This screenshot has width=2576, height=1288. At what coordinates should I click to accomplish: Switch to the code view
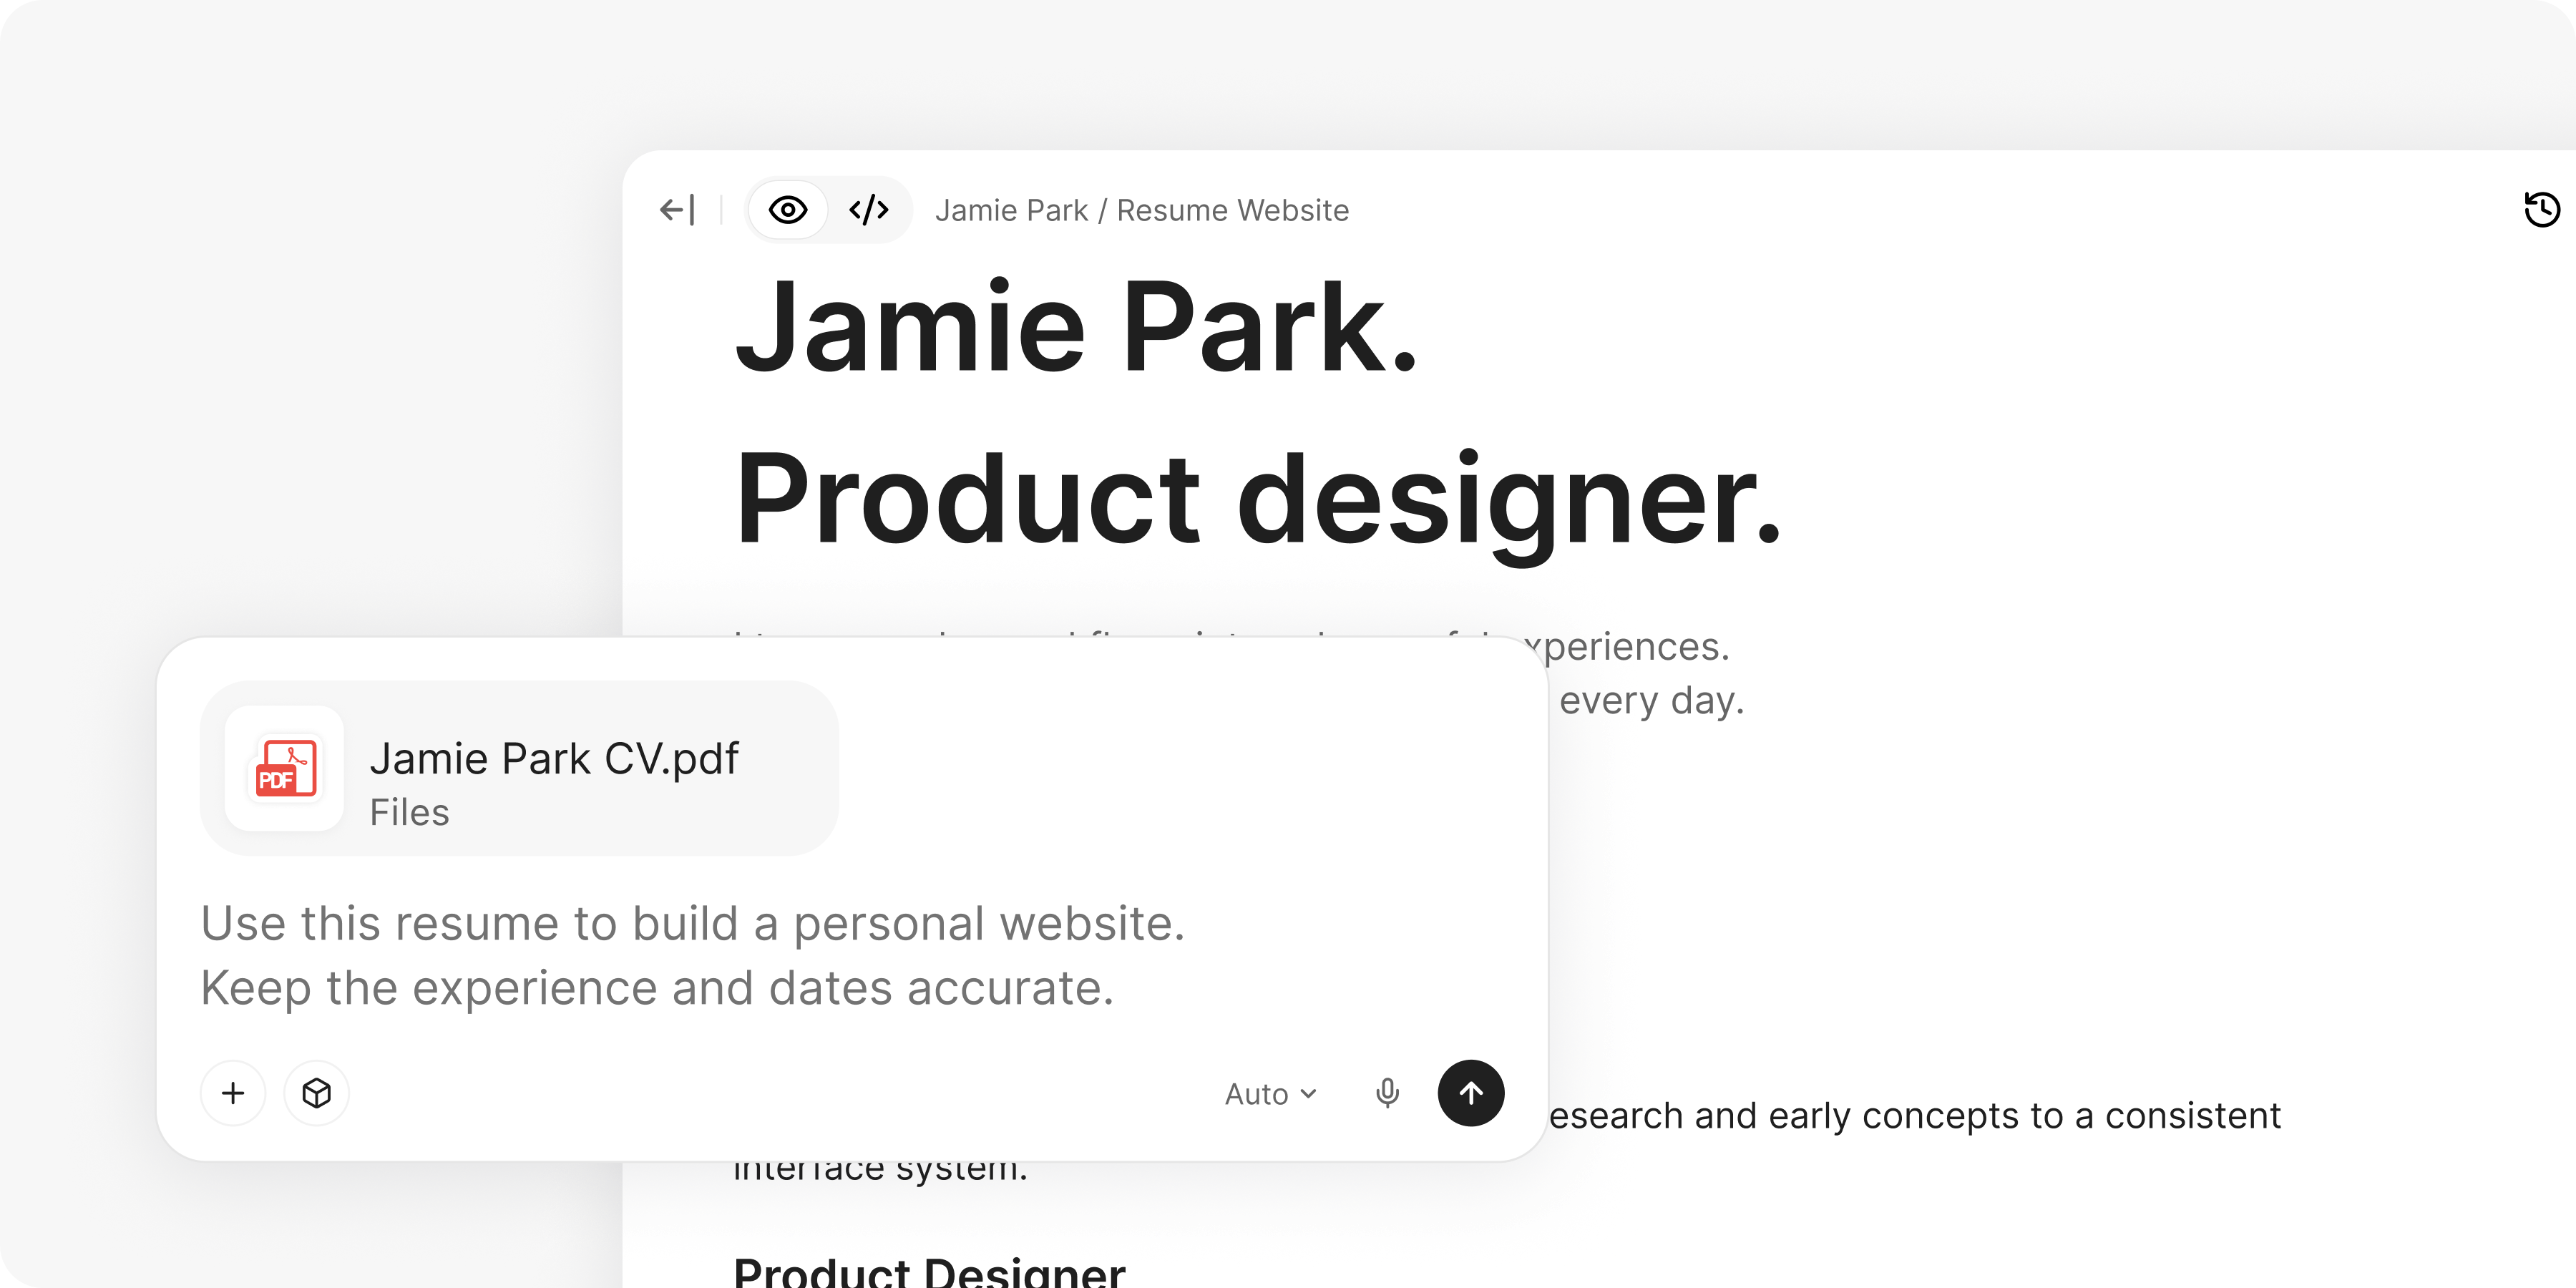click(x=868, y=210)
